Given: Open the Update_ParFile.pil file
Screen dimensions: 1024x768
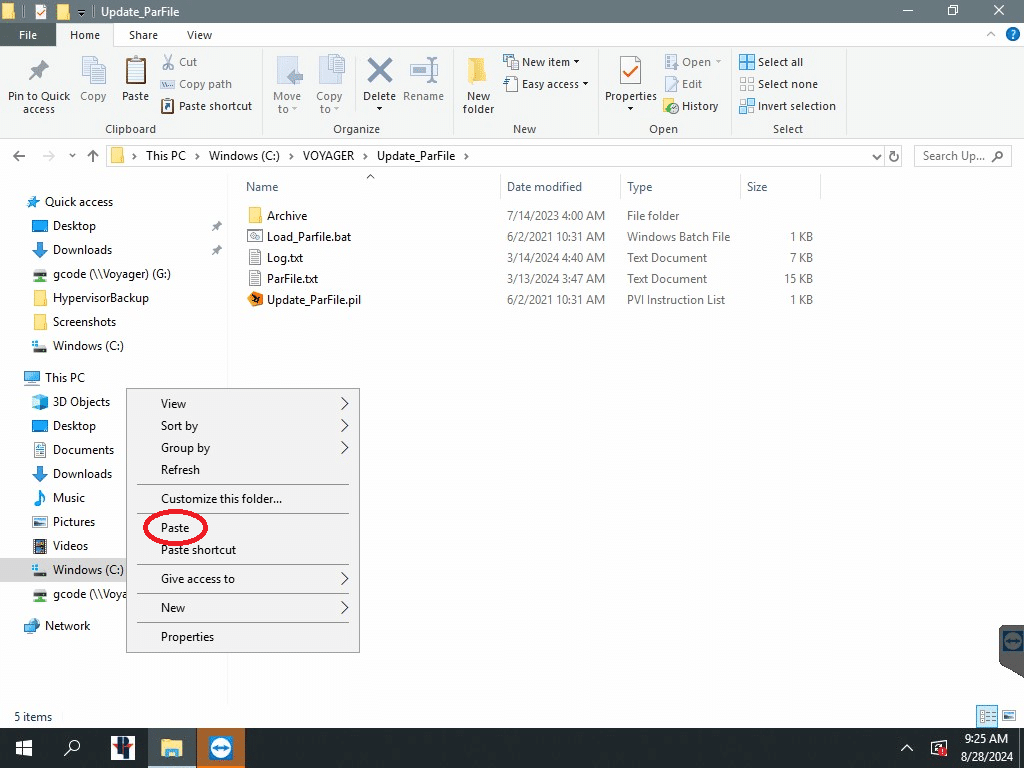Looking at the screenshot, I should tap(313, 300).
